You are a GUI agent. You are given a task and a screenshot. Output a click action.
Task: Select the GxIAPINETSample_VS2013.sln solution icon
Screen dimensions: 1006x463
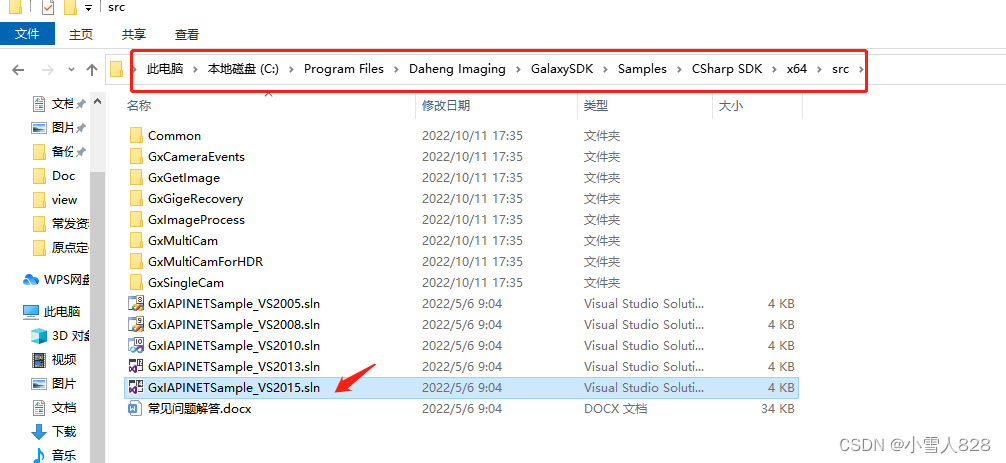pyautogui.click(x=136, y=367)
